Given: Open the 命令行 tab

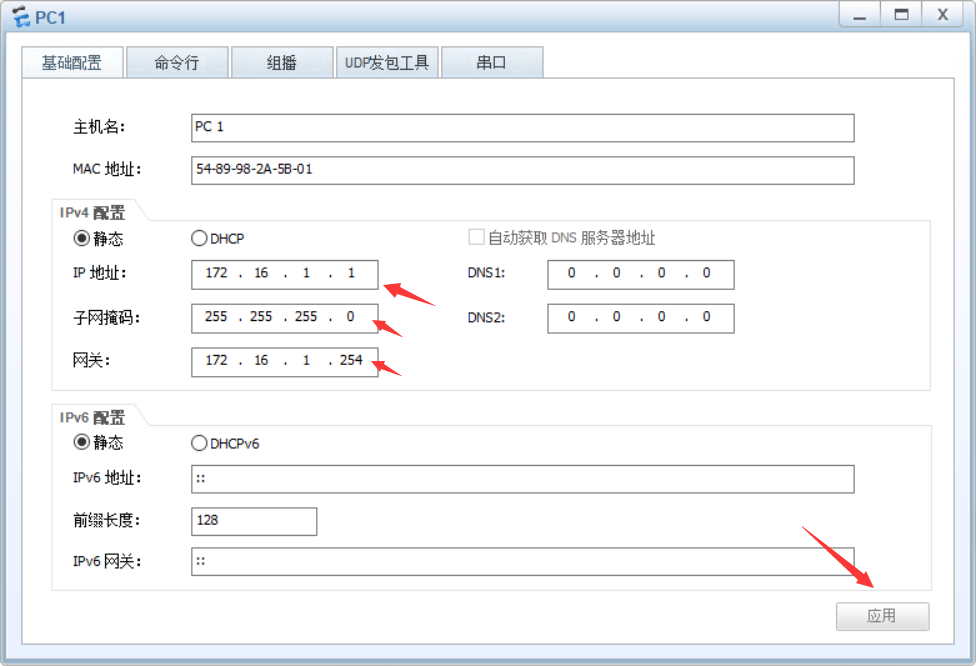Looking at the screenshot, I should click(x=177, y=62).
